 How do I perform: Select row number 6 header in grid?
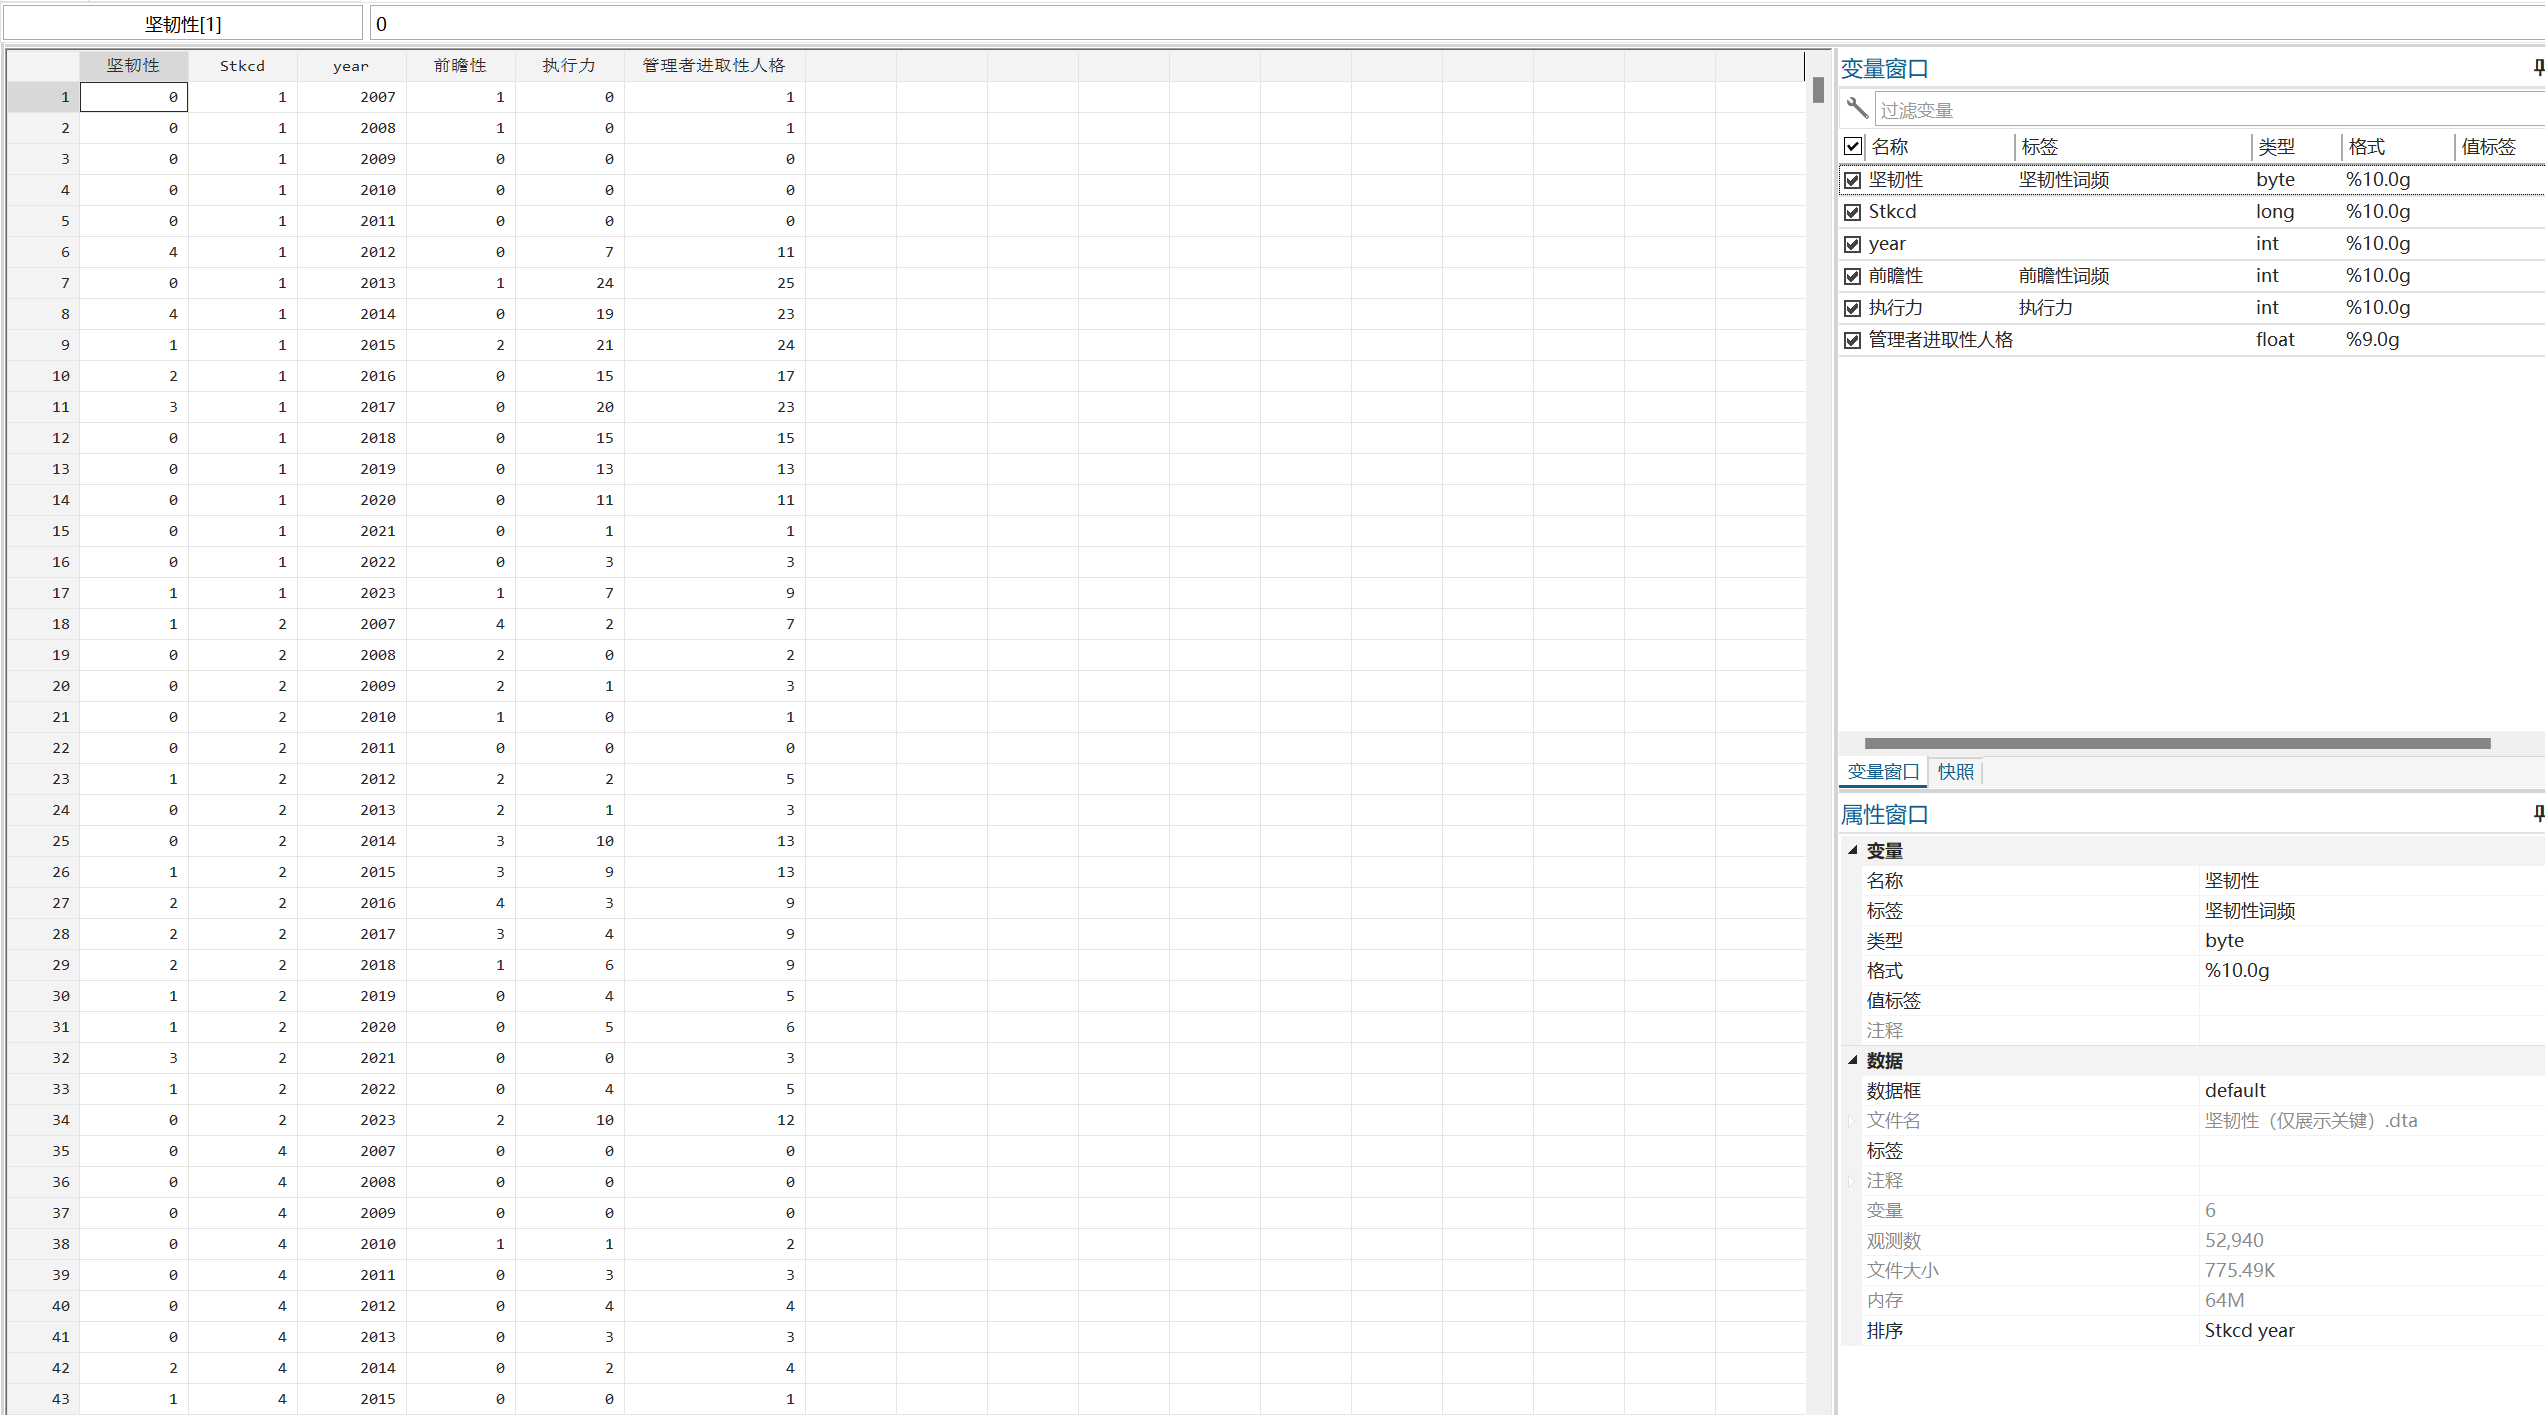[x=45, y=252]
